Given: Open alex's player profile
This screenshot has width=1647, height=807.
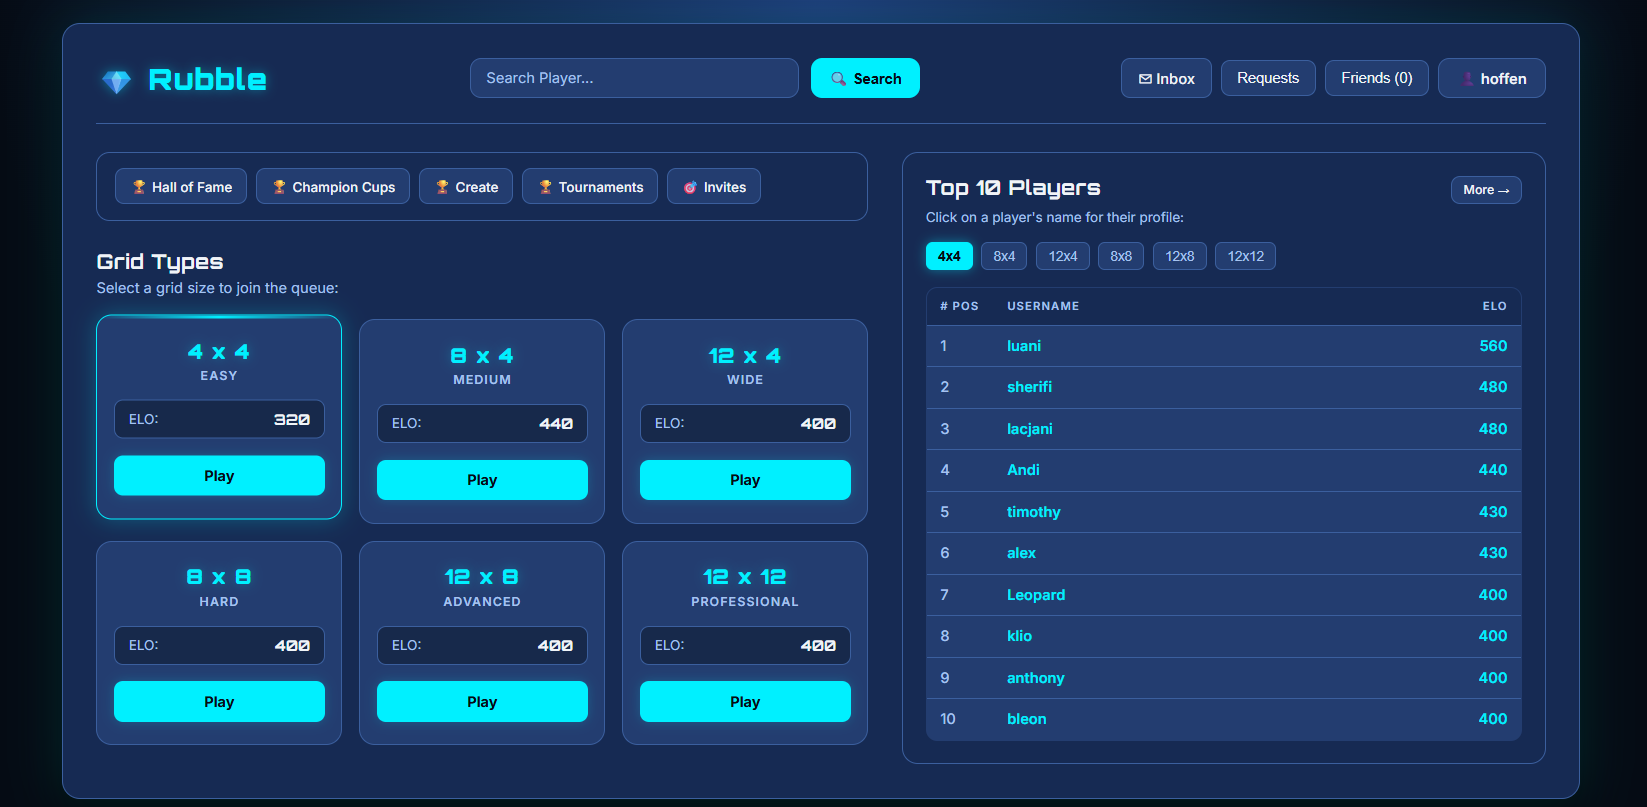Looking at the screenshot, I should (x=1021, y=553).
